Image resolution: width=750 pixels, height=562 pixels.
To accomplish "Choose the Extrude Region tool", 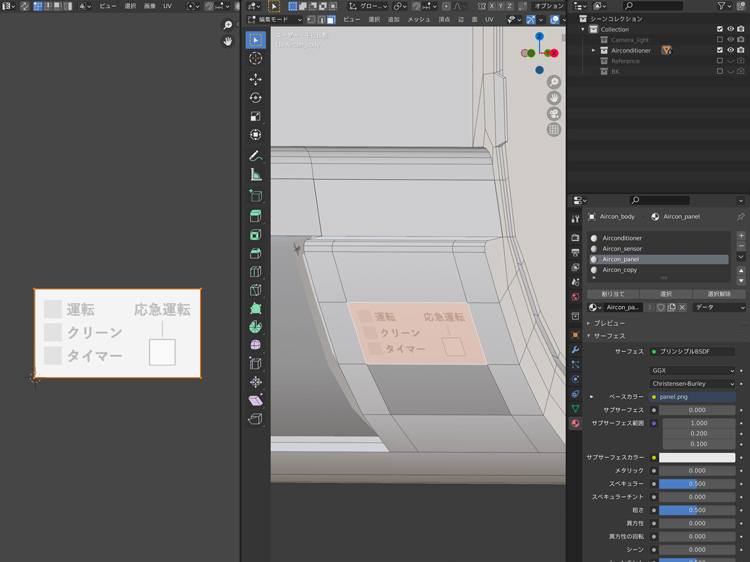I will [x=255, y=215].
